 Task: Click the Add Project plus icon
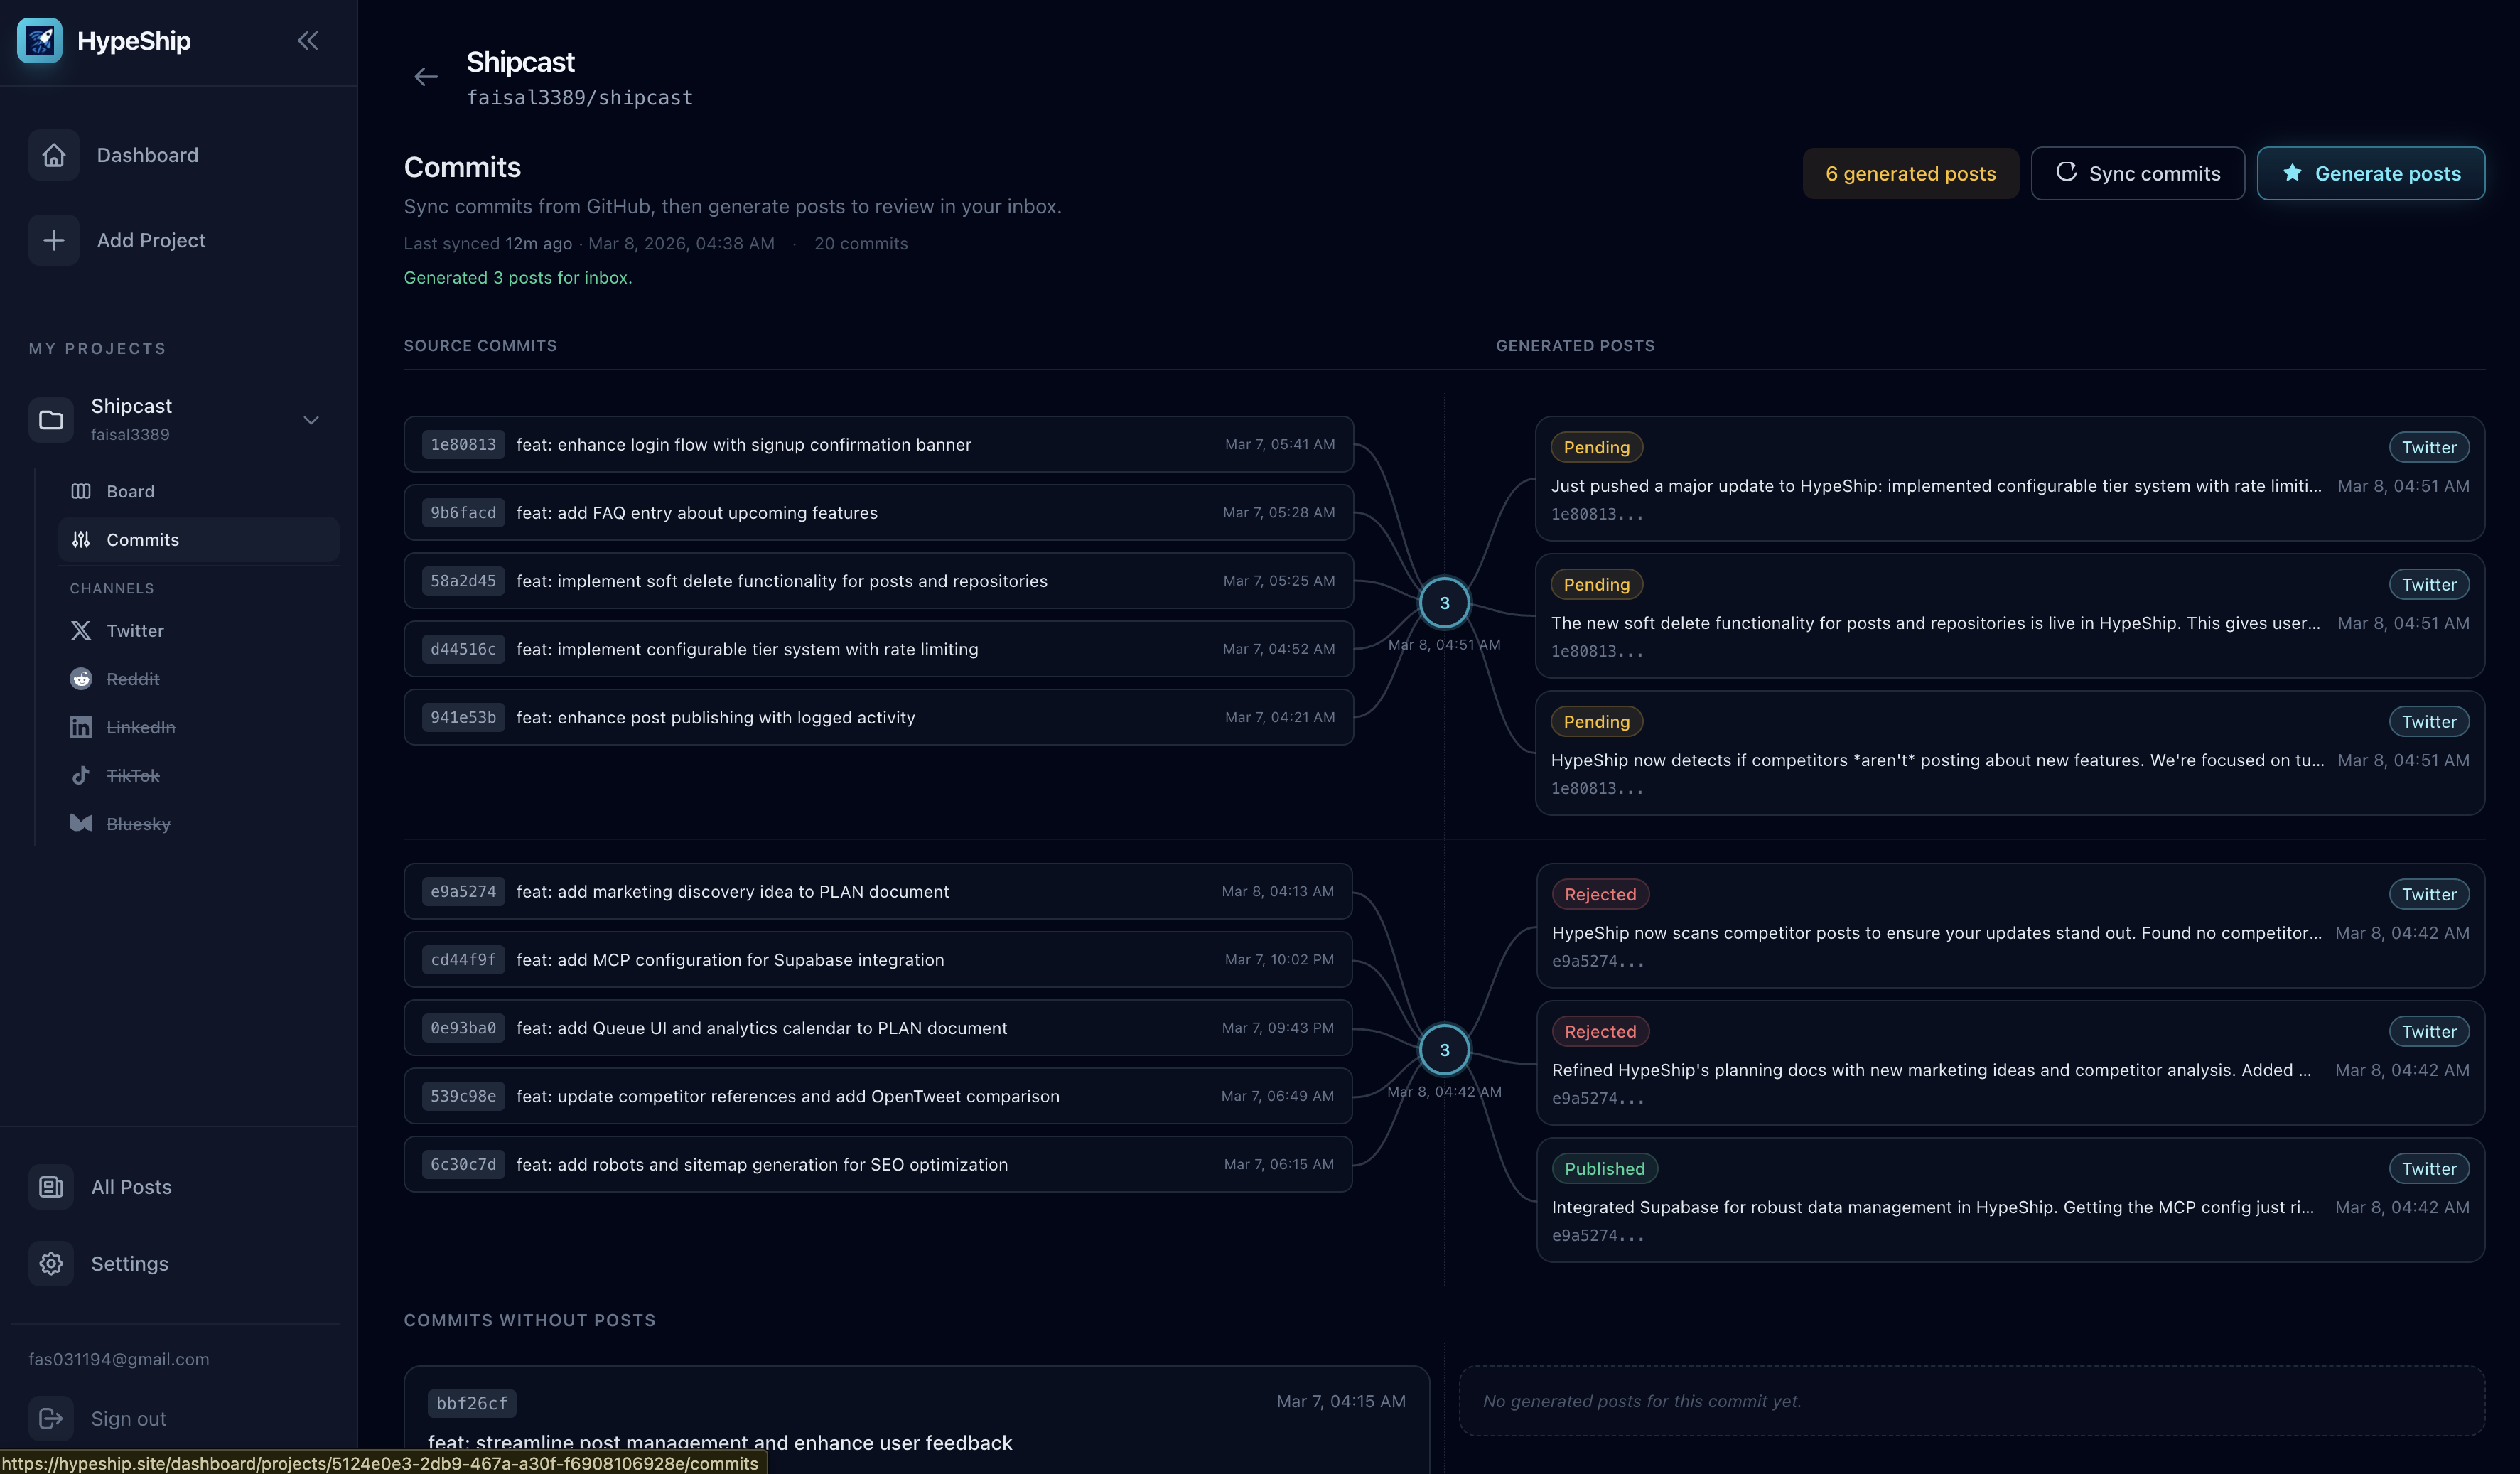[53, 240]
